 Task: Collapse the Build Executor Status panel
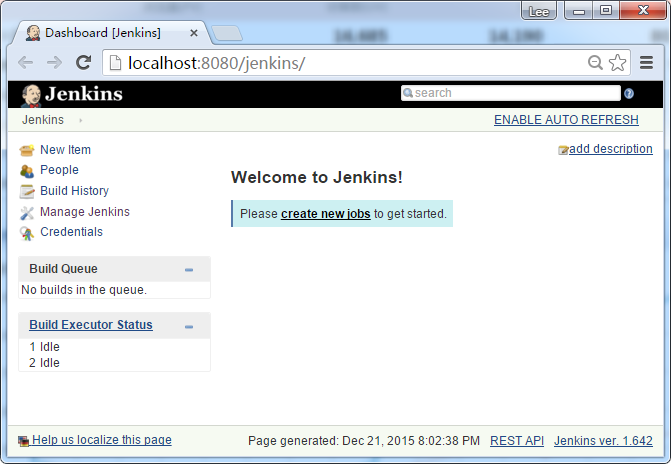tap(189, 326)
